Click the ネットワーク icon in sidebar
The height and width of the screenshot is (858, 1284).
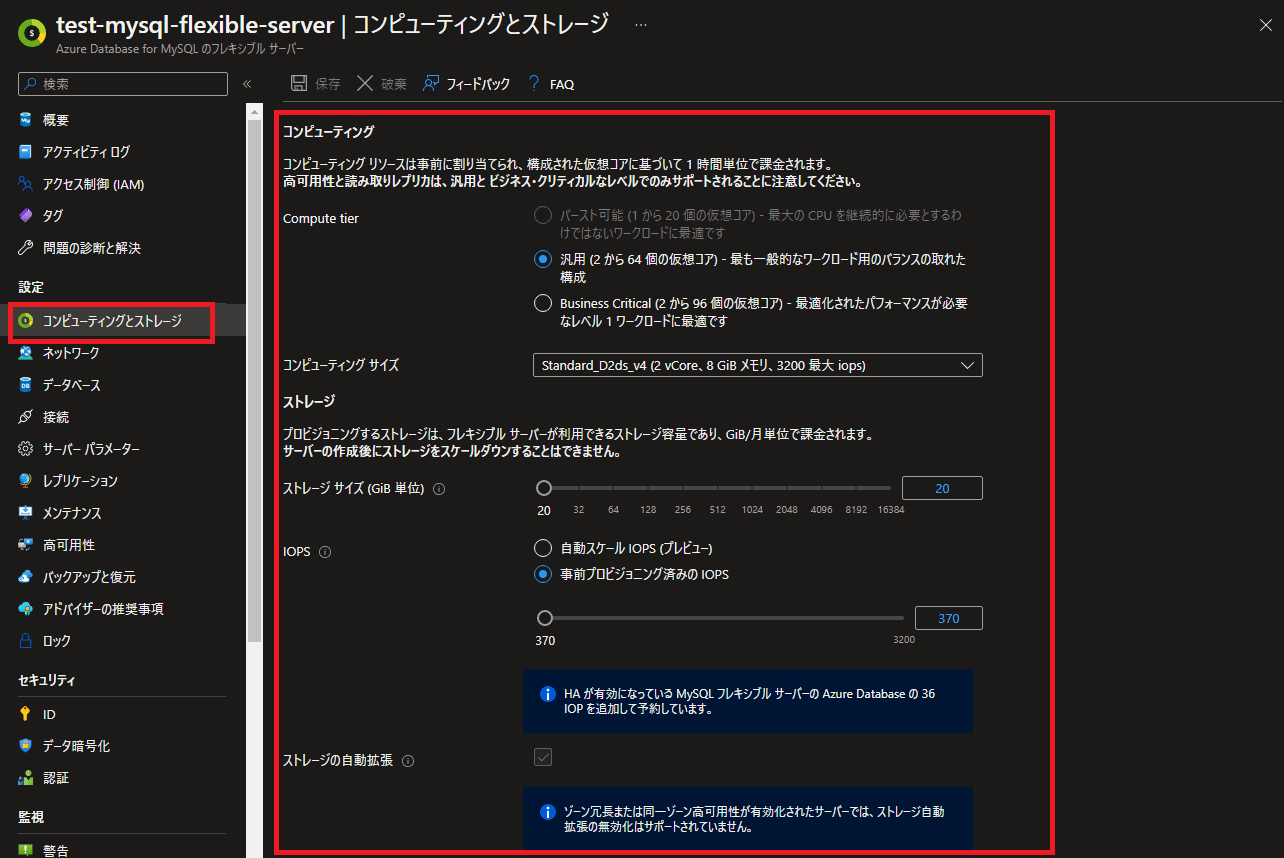pos(26,353)
